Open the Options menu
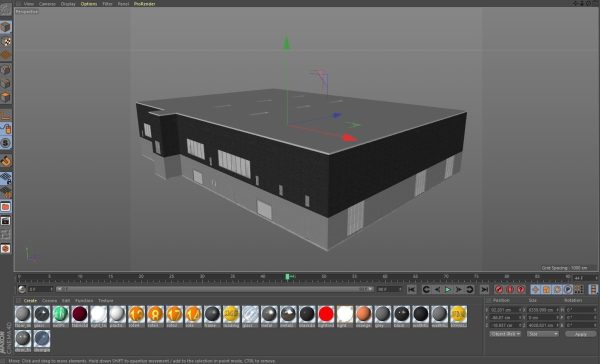 (89, 4)
